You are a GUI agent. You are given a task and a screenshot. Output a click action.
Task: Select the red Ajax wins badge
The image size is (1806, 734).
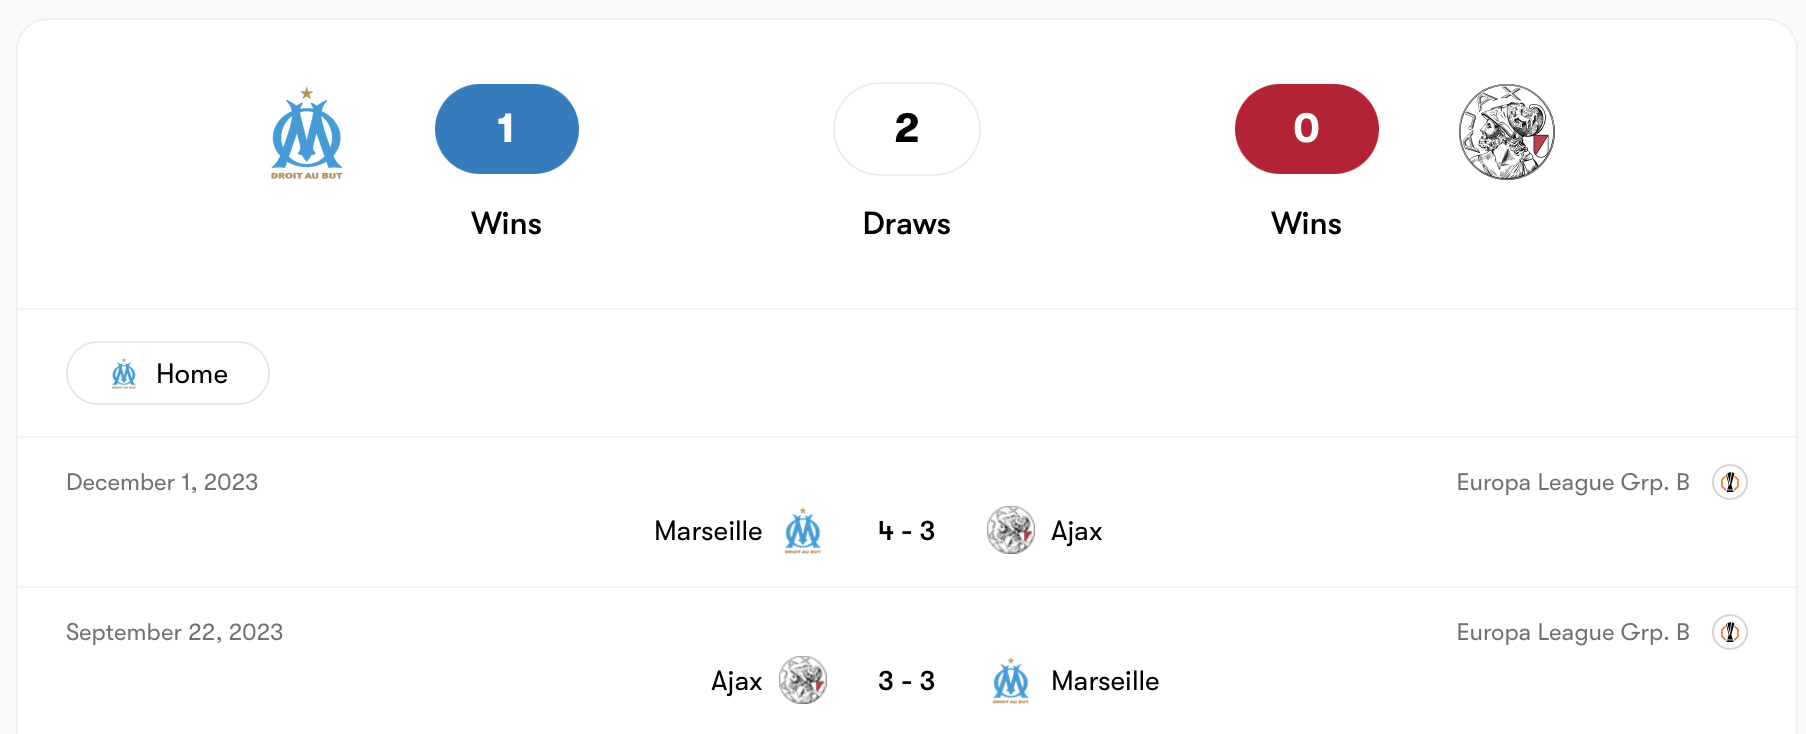click(1306, 129)
